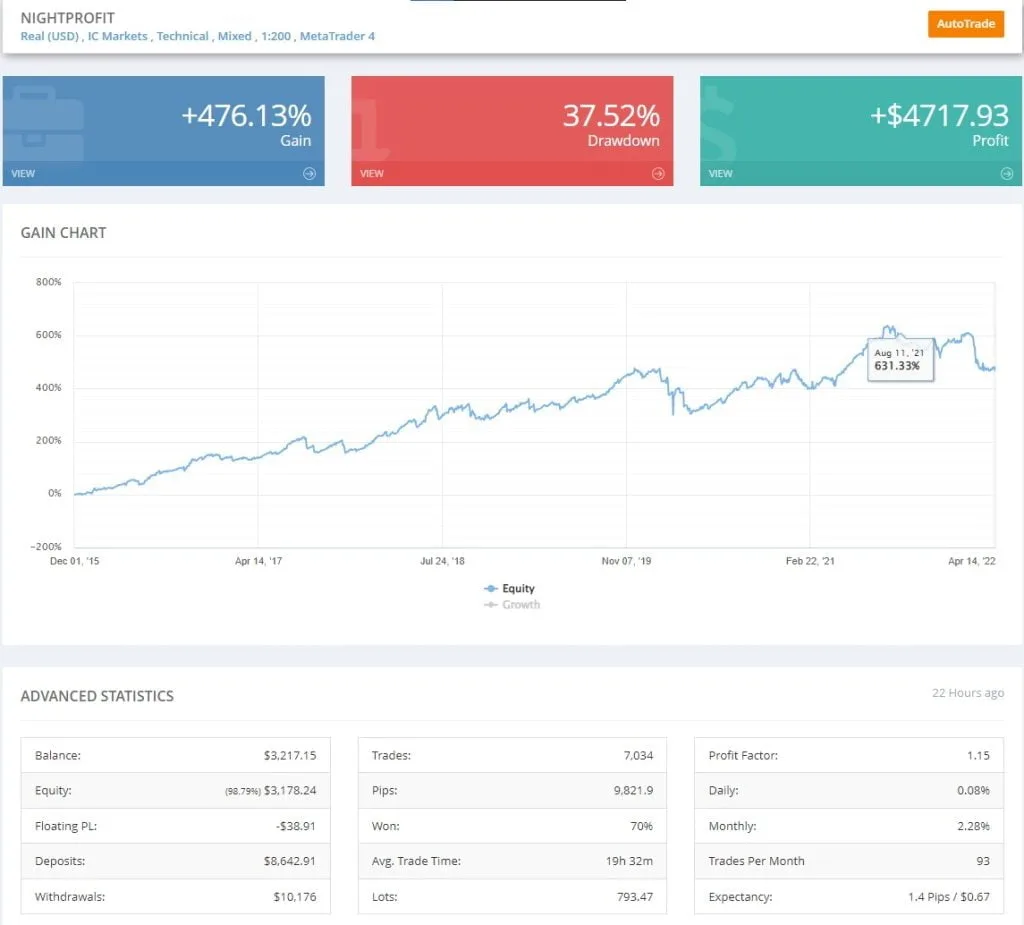Click the AutoTrade button

pos(965,23)
